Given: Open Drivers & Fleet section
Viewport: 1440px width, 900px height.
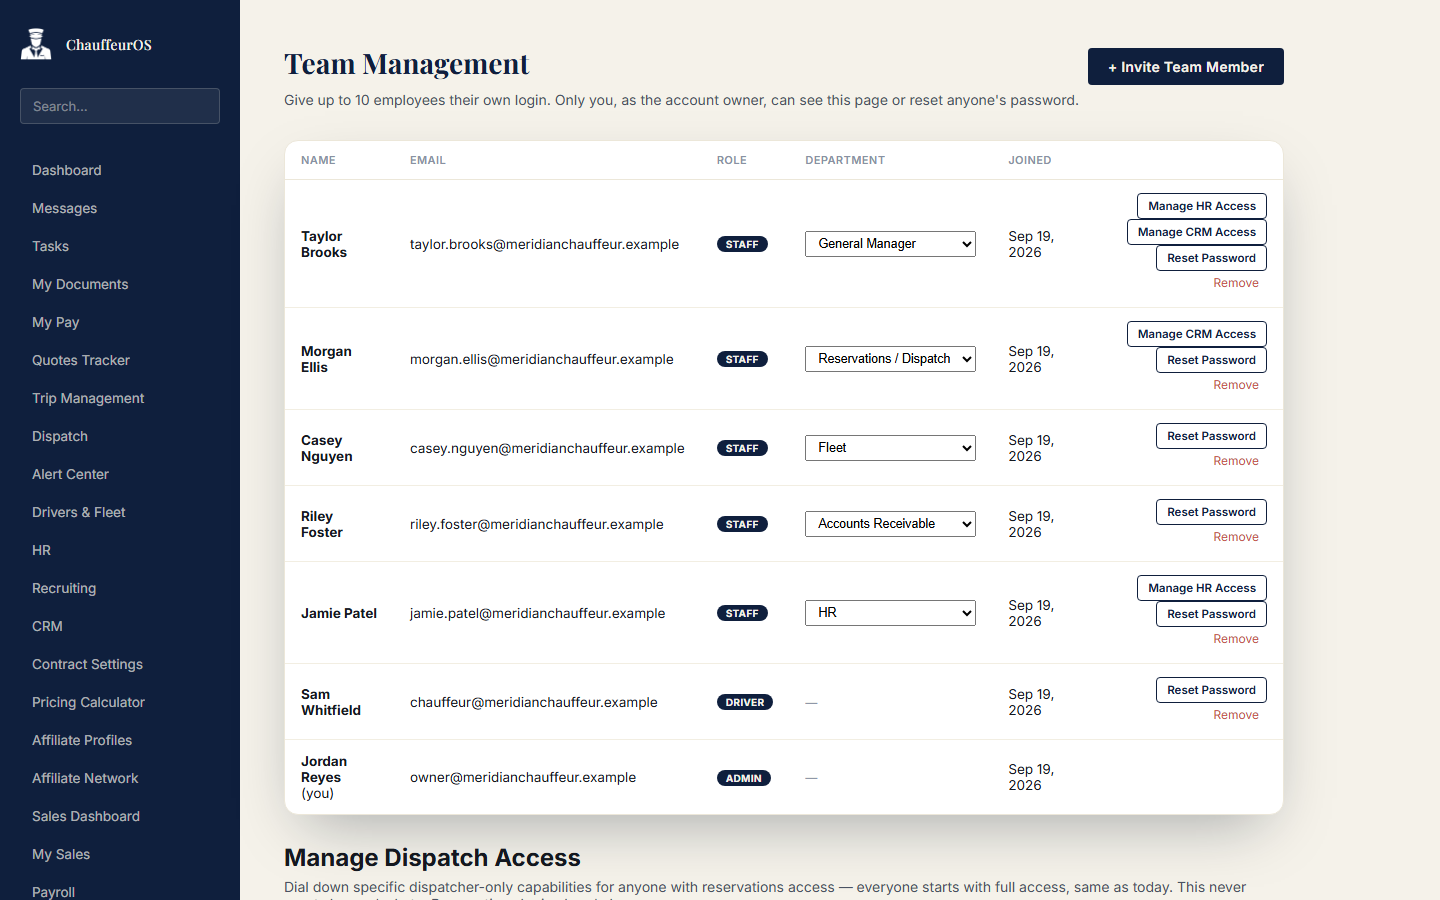Looking at the screenshot, I should pyautogui.click(x=78, y=512).
